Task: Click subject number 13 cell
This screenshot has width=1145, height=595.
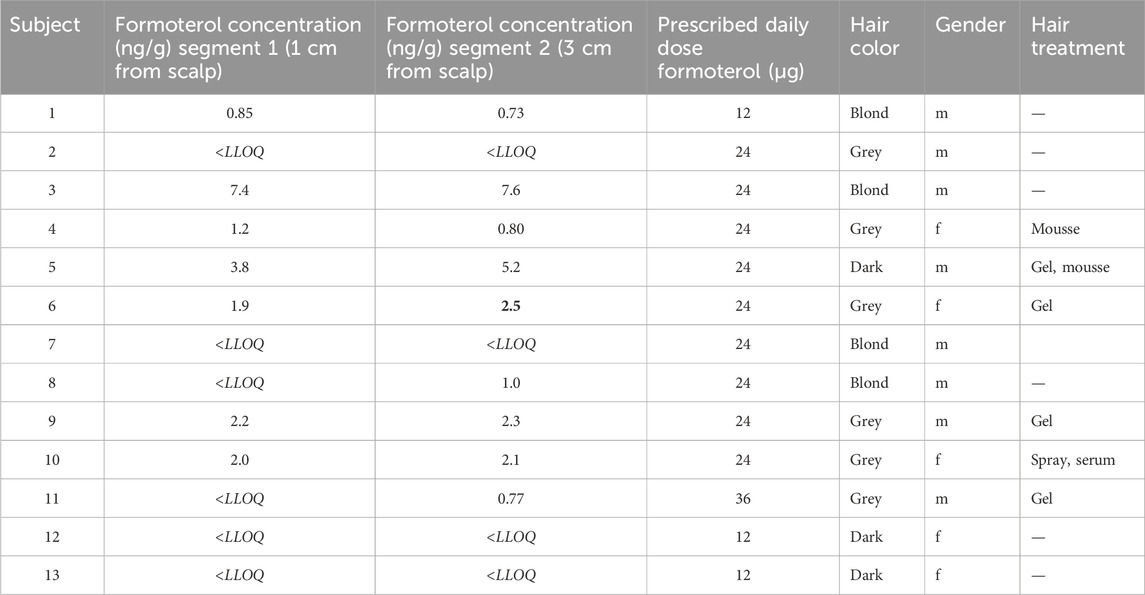Action: pos(51,575)
